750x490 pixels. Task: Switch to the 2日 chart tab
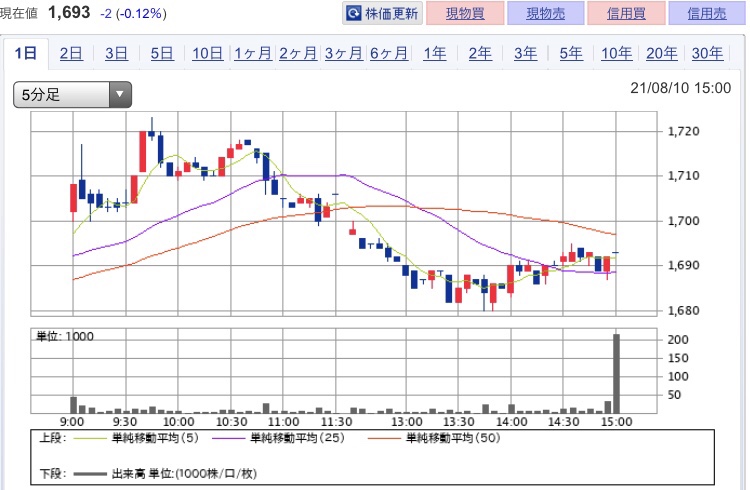click(x=71, y=53)
